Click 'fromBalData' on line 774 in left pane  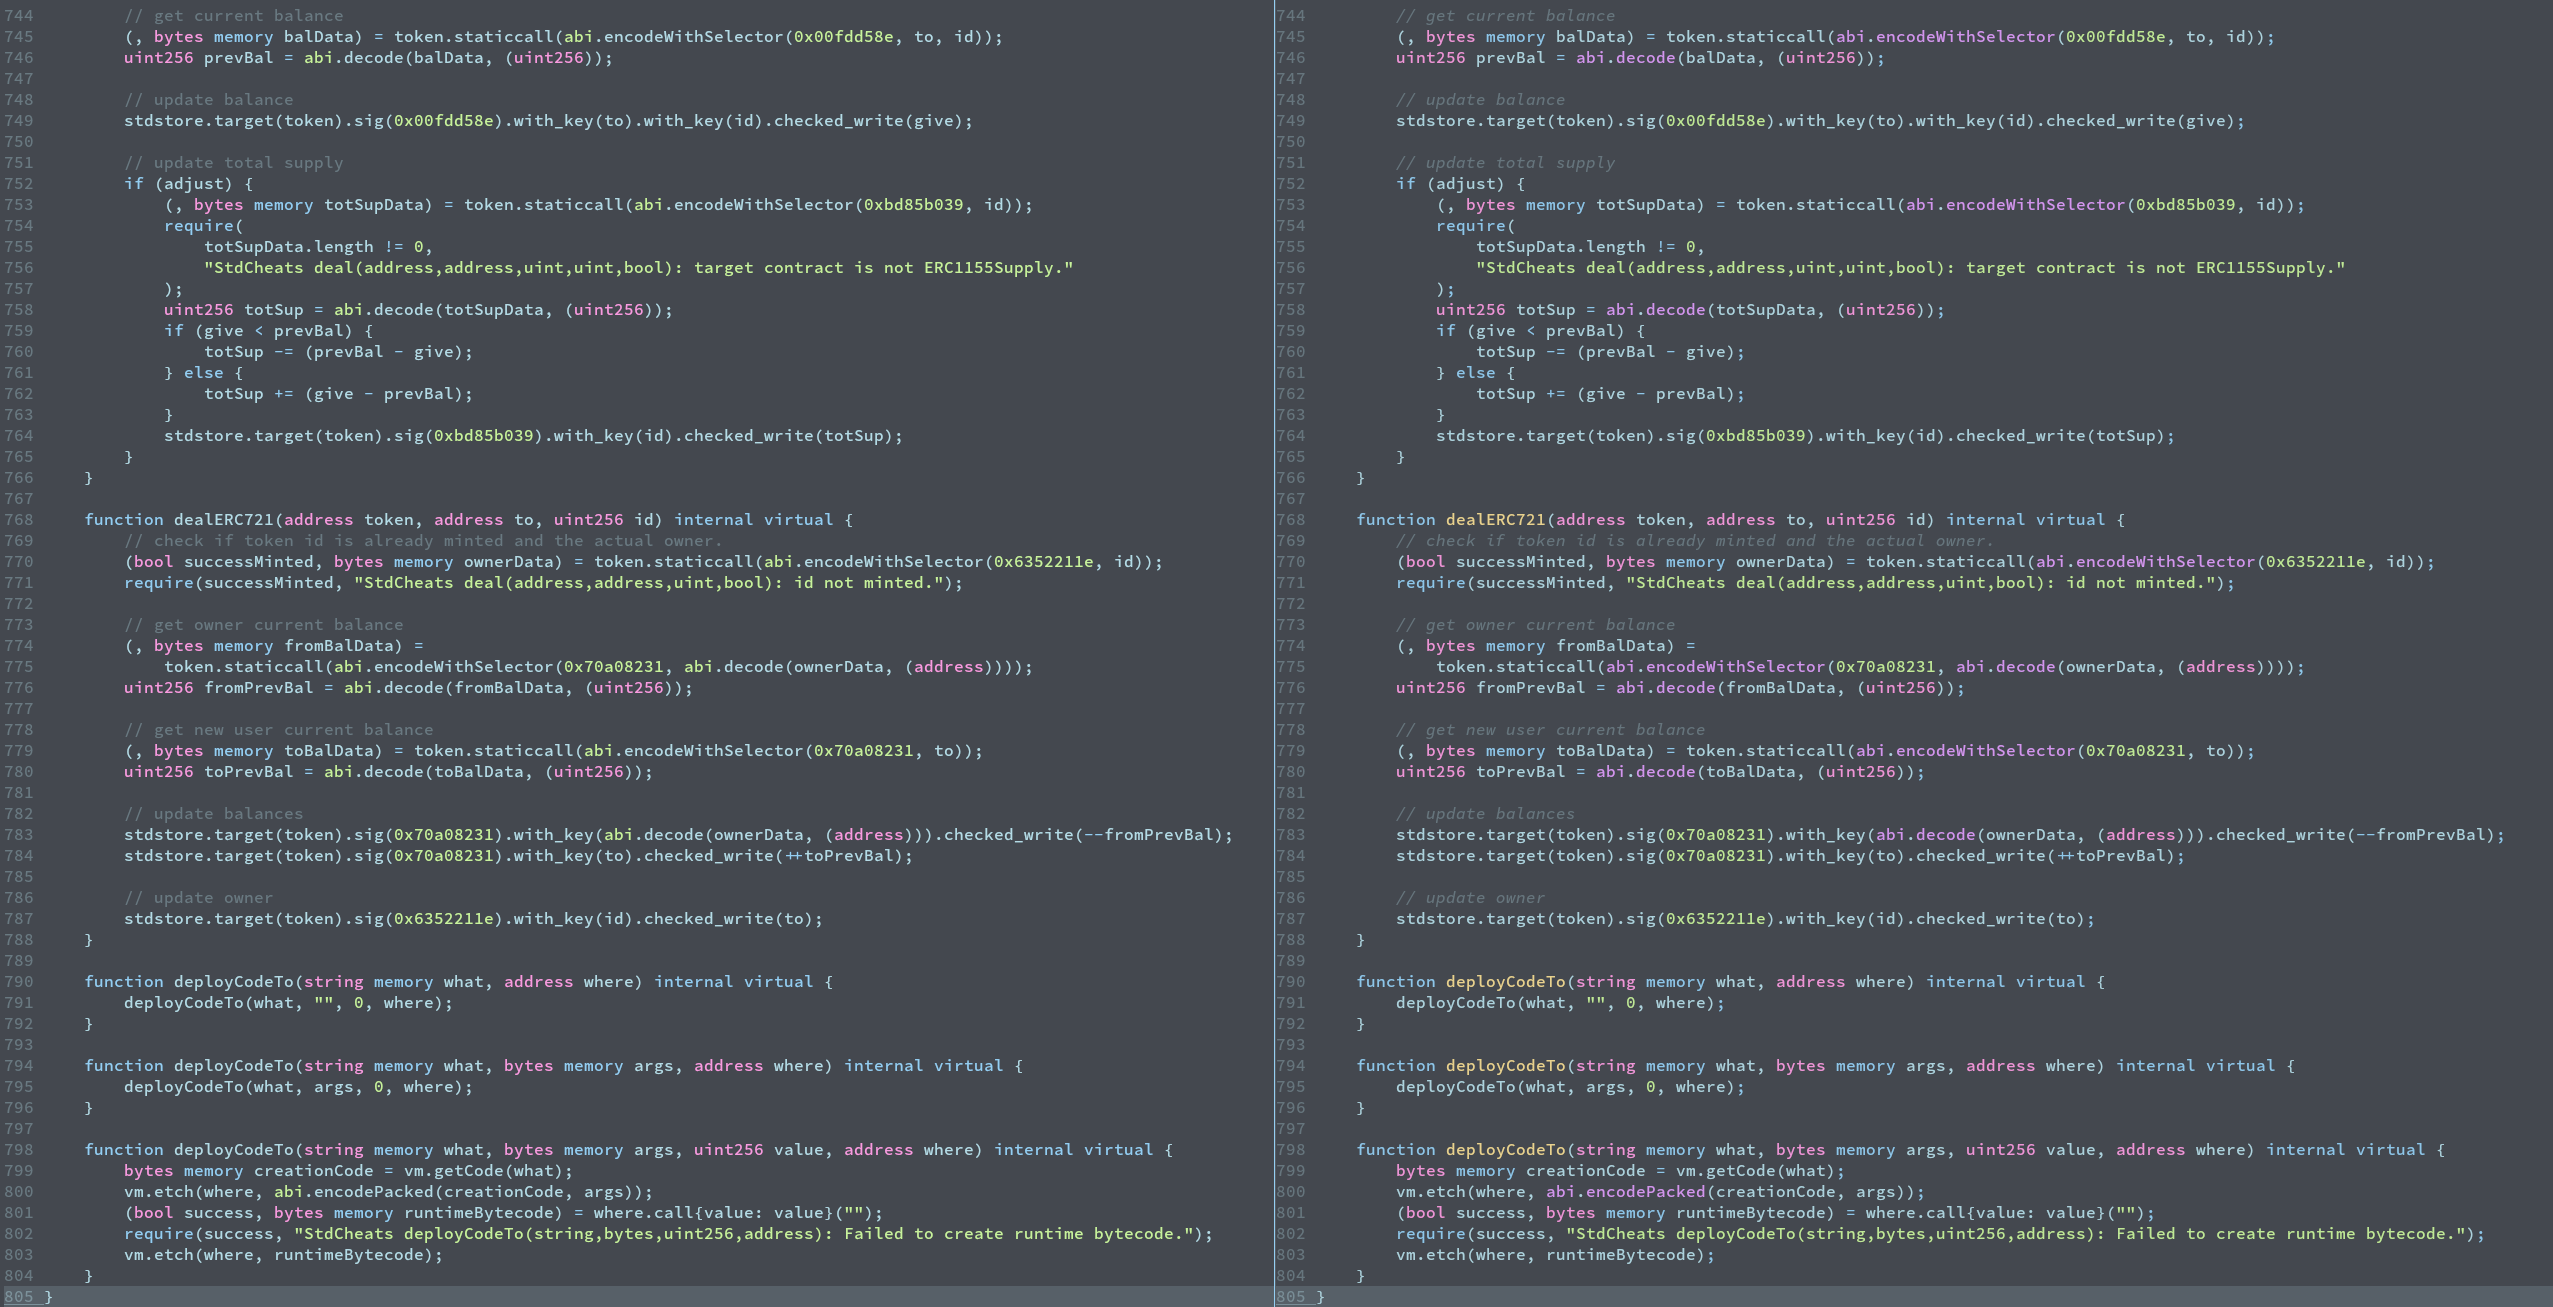click(339, 646)
